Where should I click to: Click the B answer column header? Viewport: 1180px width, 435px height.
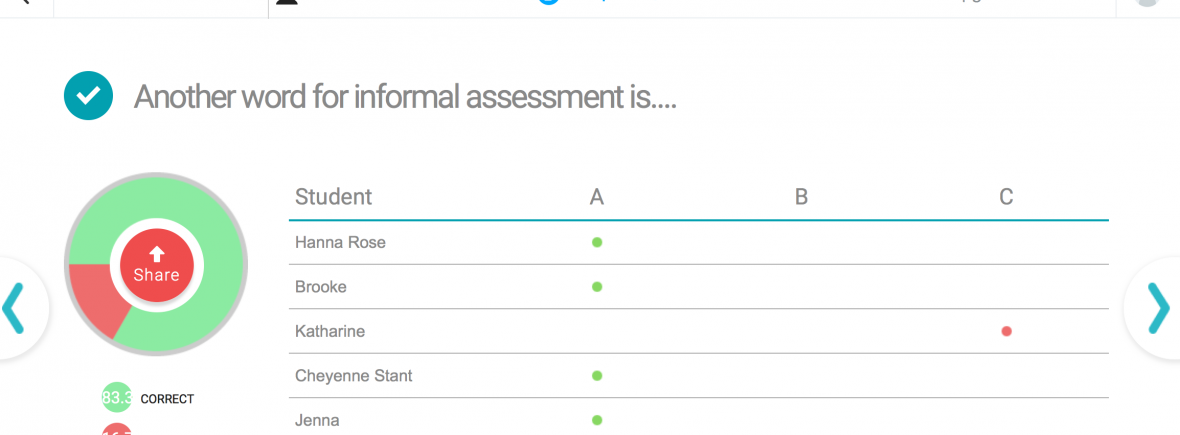(801, 197)
